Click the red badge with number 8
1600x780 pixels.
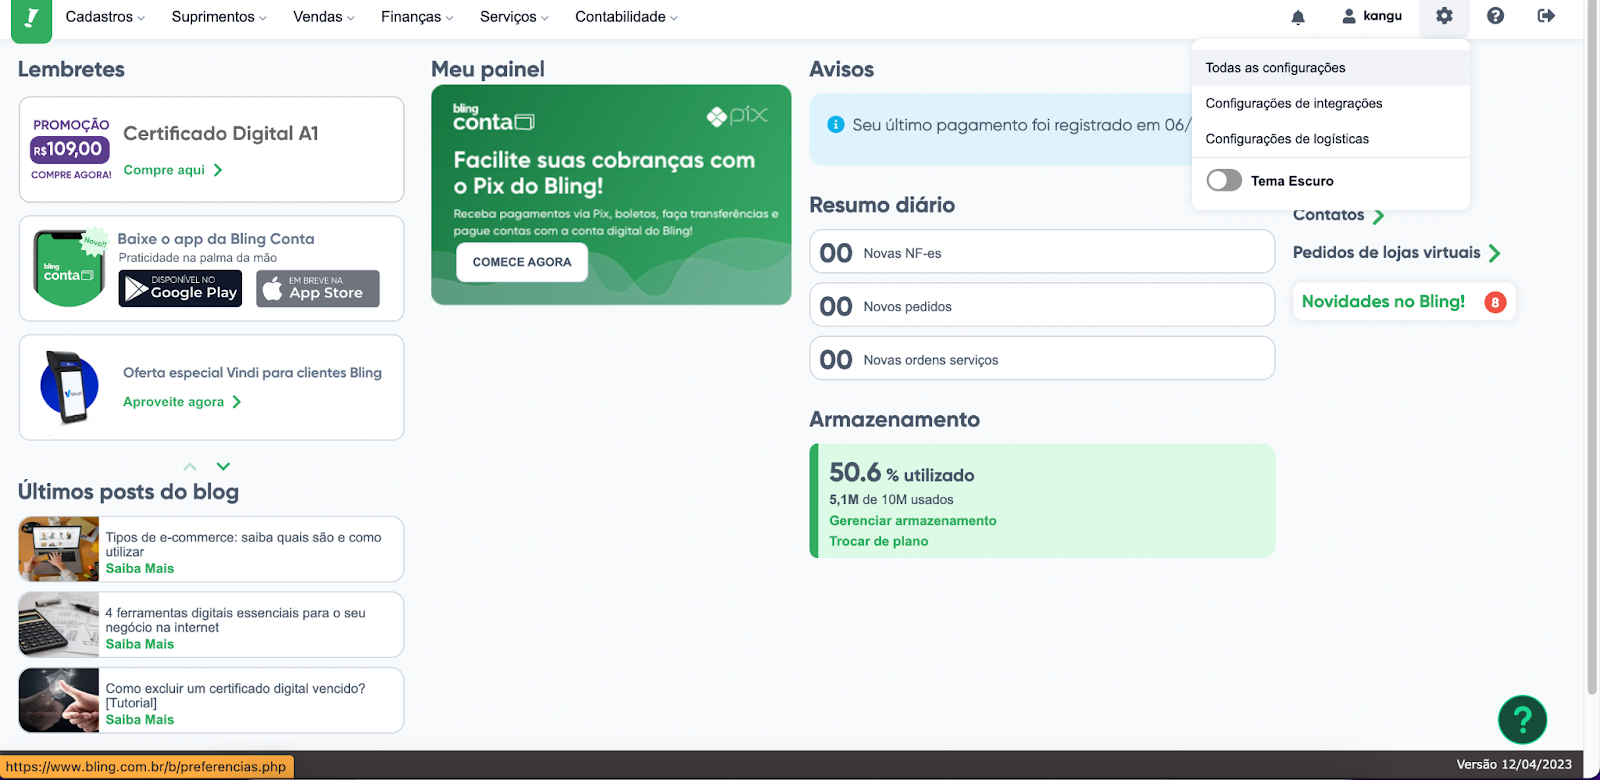1495,302
